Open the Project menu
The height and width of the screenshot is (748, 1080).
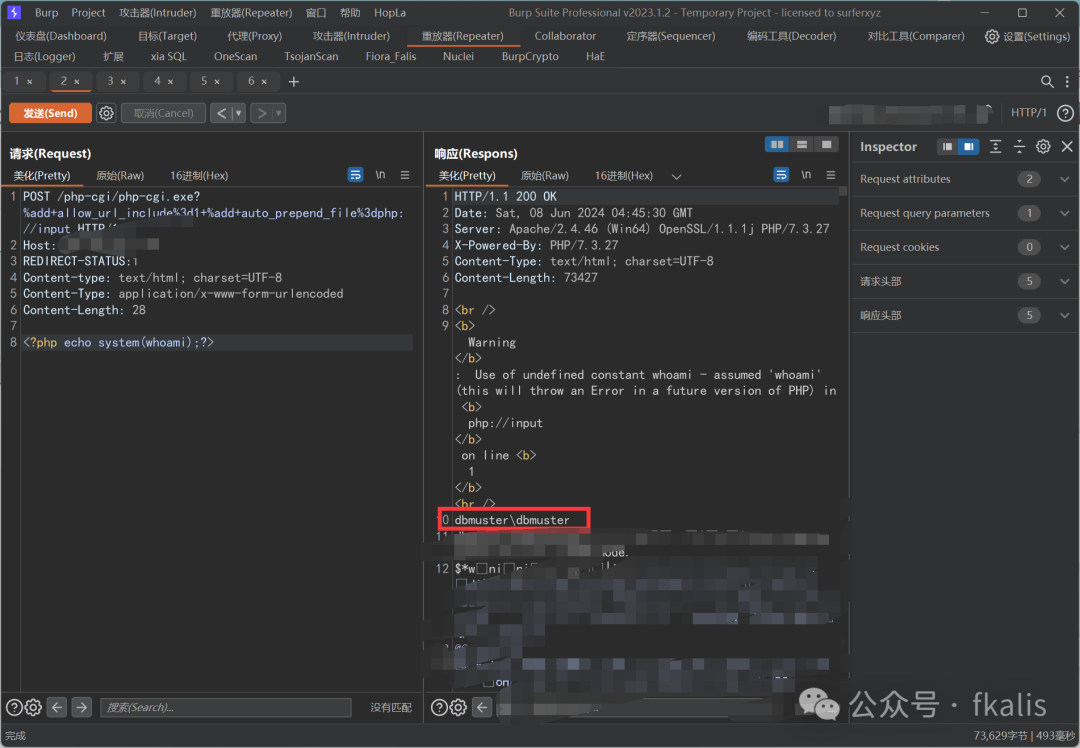pyautogui.click(x=88, y=12)
